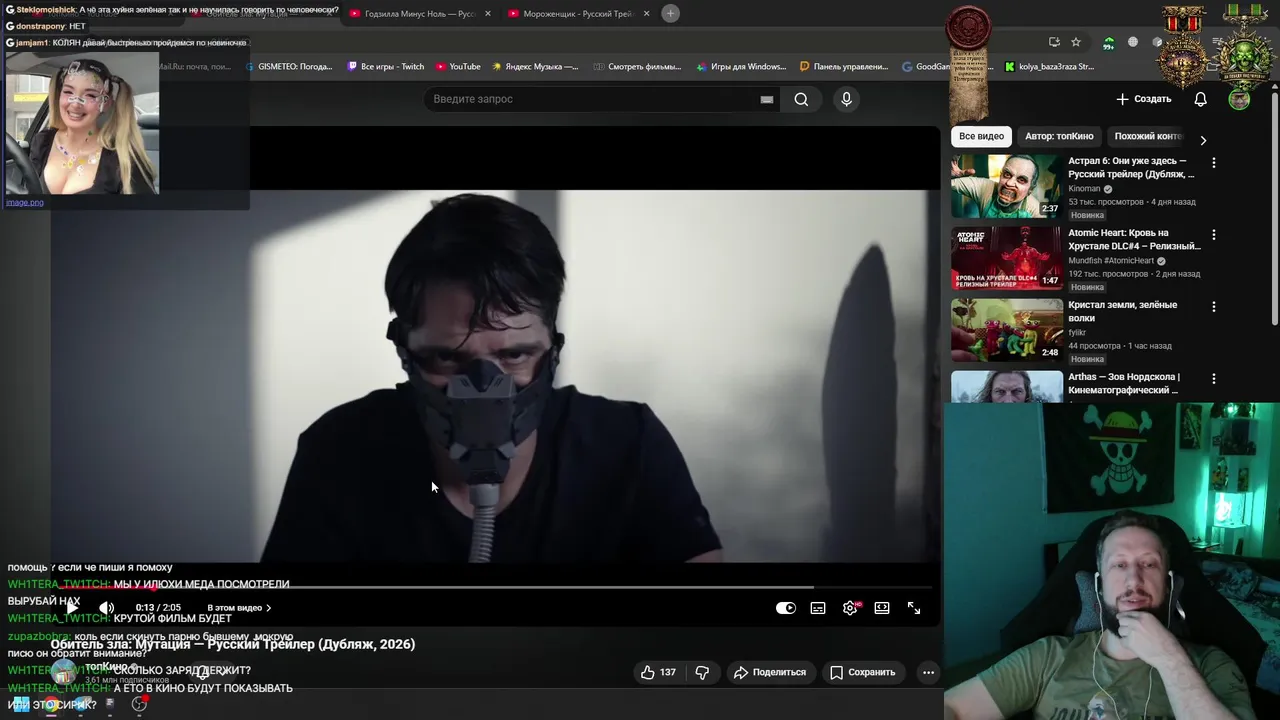Open 'Все игры - Twitch' bookmark
Viewport: 1280px width, 720px height.
point(386,67)
